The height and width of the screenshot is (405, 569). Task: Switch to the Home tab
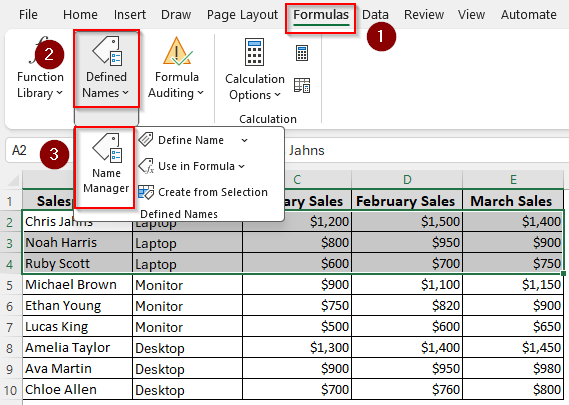pos(80,15)
